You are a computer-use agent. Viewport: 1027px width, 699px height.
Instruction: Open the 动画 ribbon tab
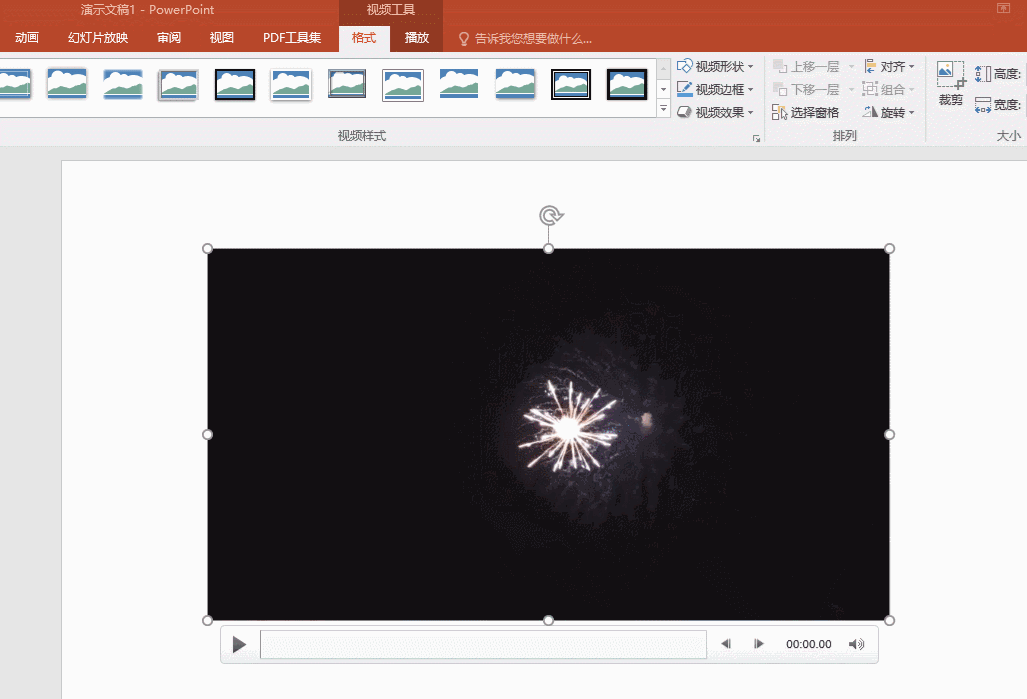click(x=27, y=38)
